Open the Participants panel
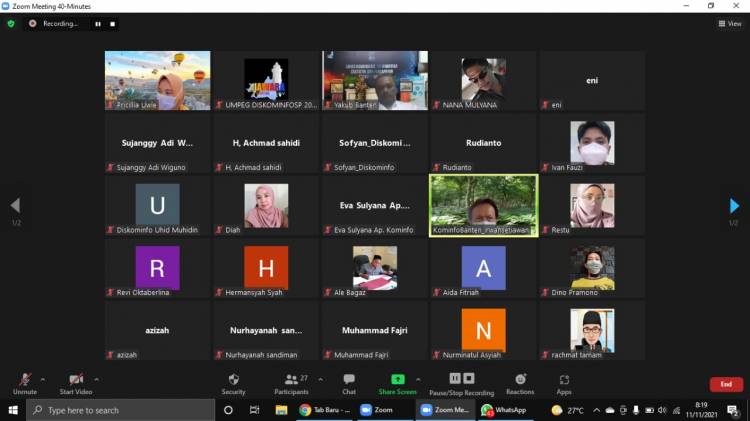750x421 pixels. [x=291, y=384]
